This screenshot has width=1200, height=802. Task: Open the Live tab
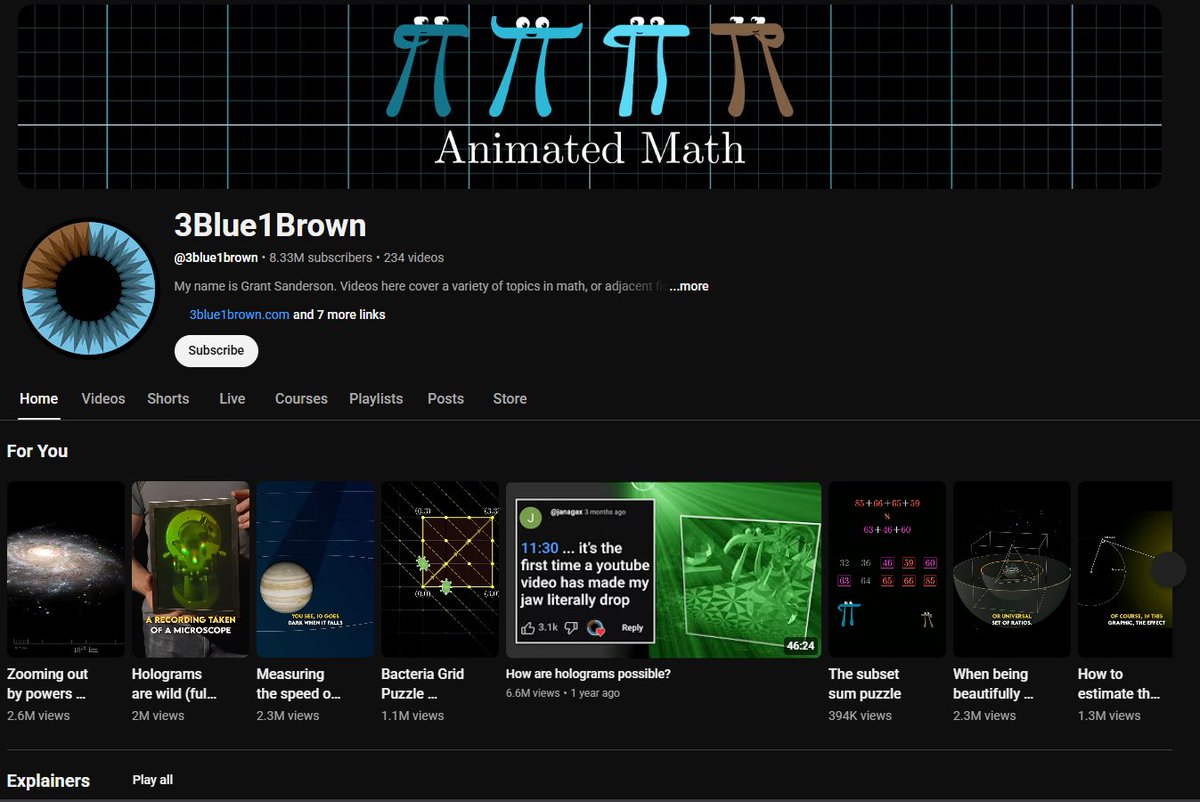[x=232, y=398]
